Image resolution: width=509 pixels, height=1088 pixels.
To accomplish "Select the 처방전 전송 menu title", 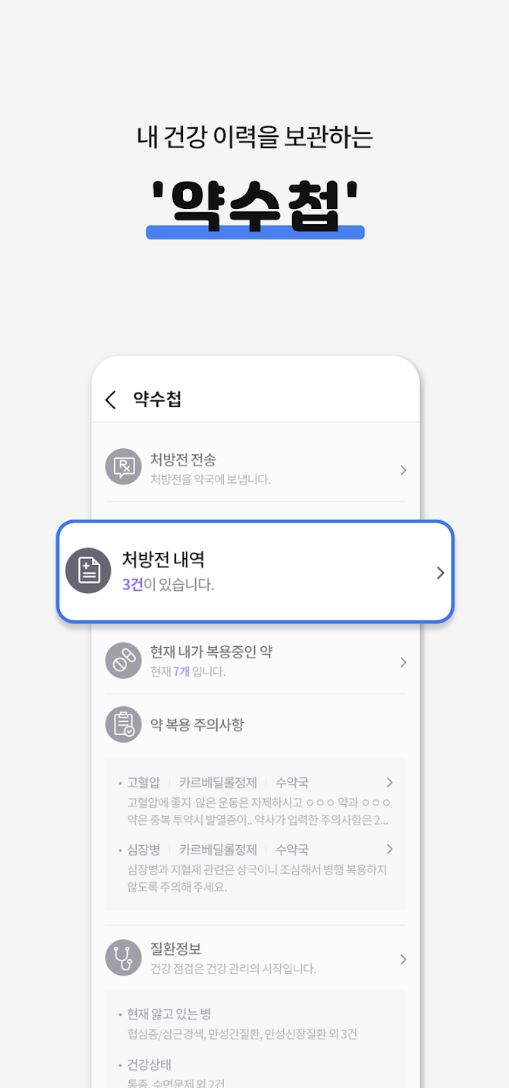I will click(x=183, y=459).
